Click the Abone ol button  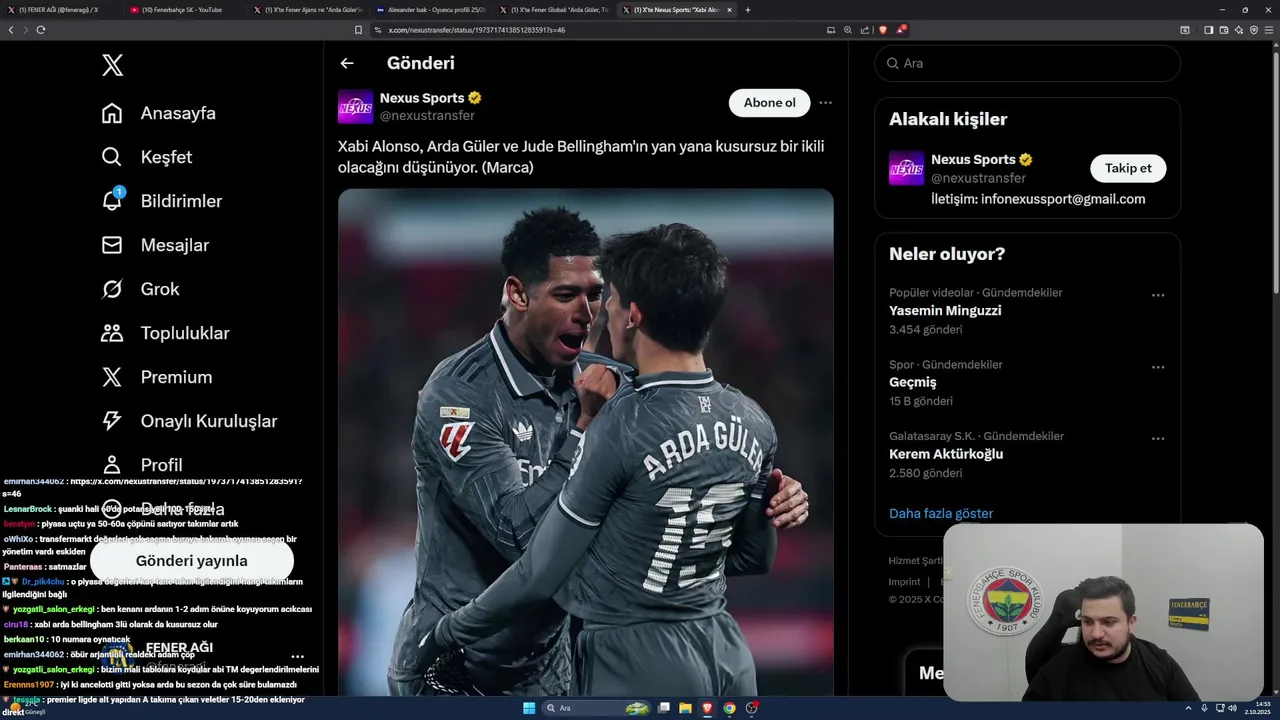coord(770,103)
